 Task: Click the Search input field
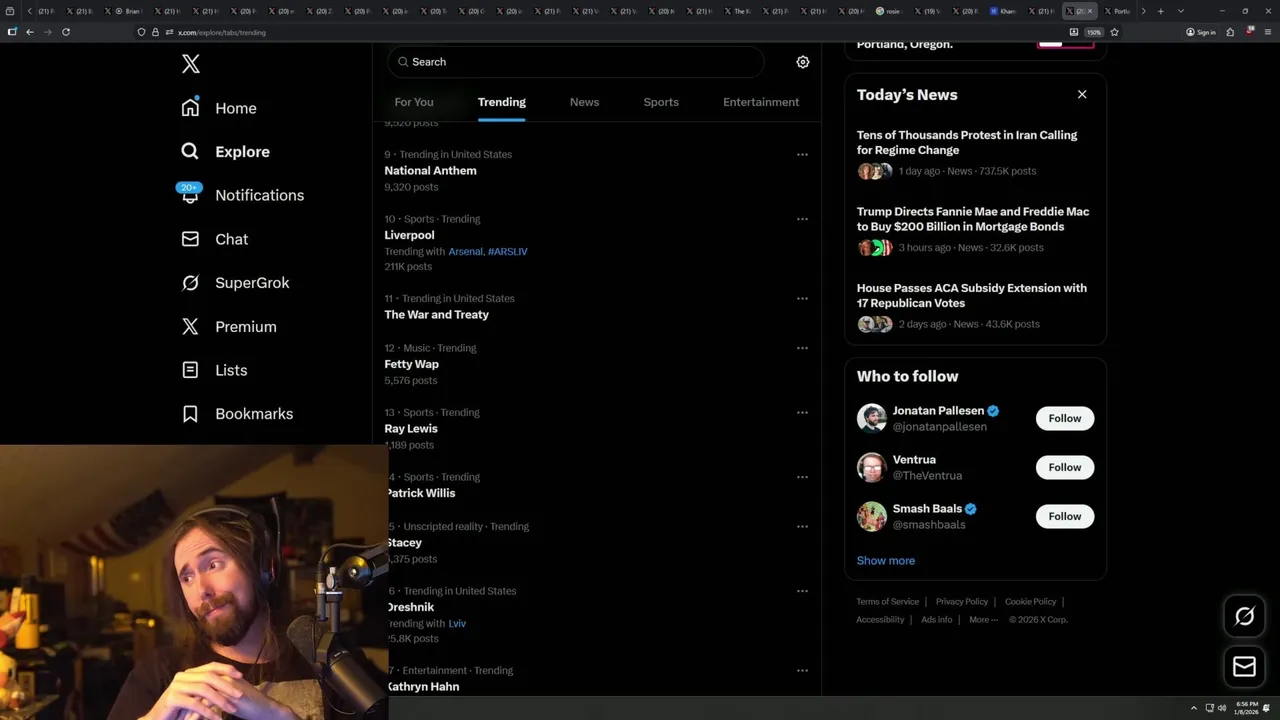click(576, 62)
